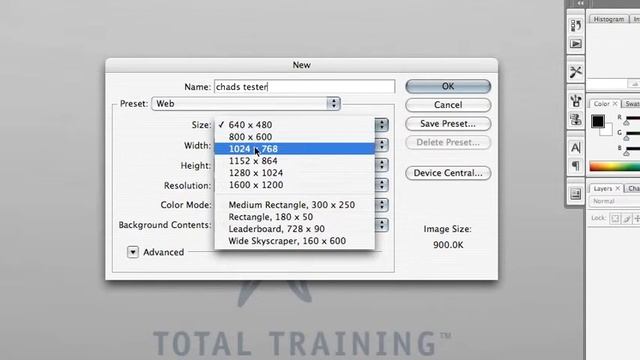Close the Layers panel tab

(x=618, y=188)
